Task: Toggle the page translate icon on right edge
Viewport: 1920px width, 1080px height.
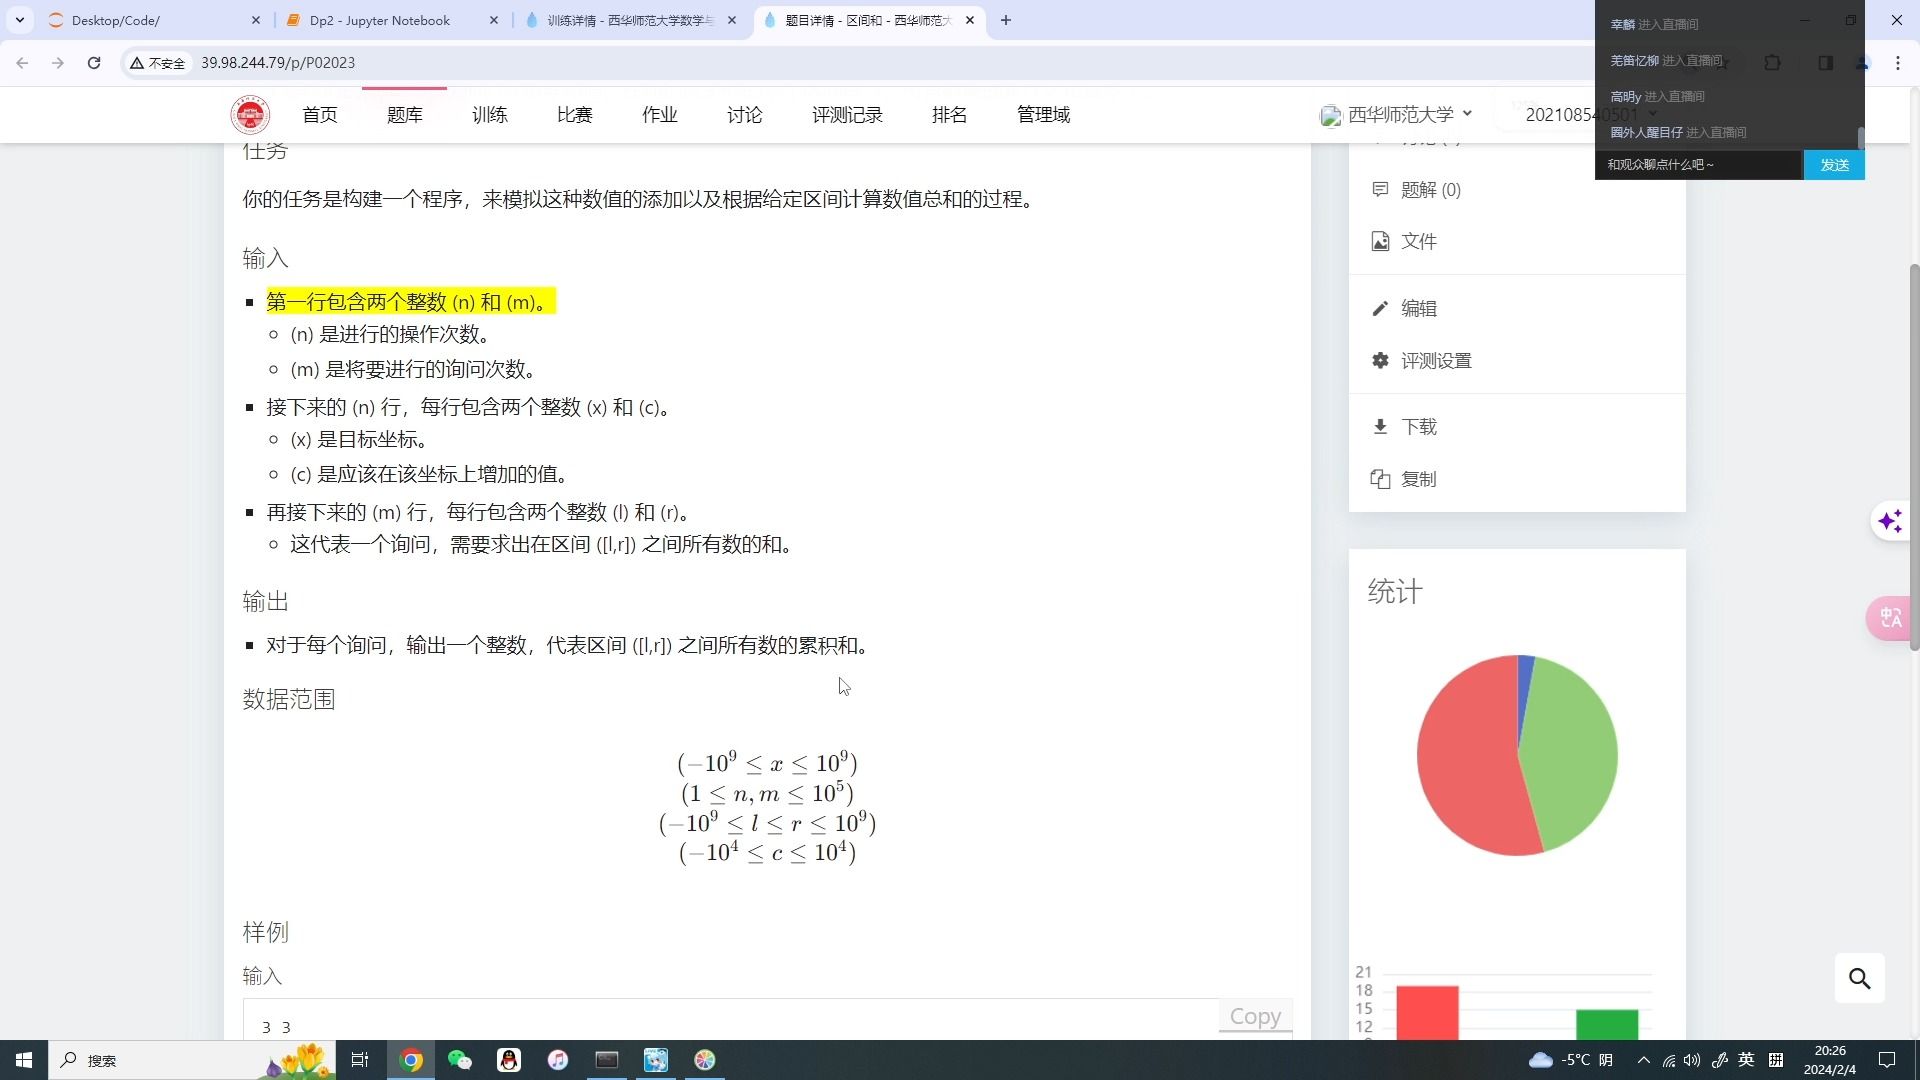Action: point(1890,617)
